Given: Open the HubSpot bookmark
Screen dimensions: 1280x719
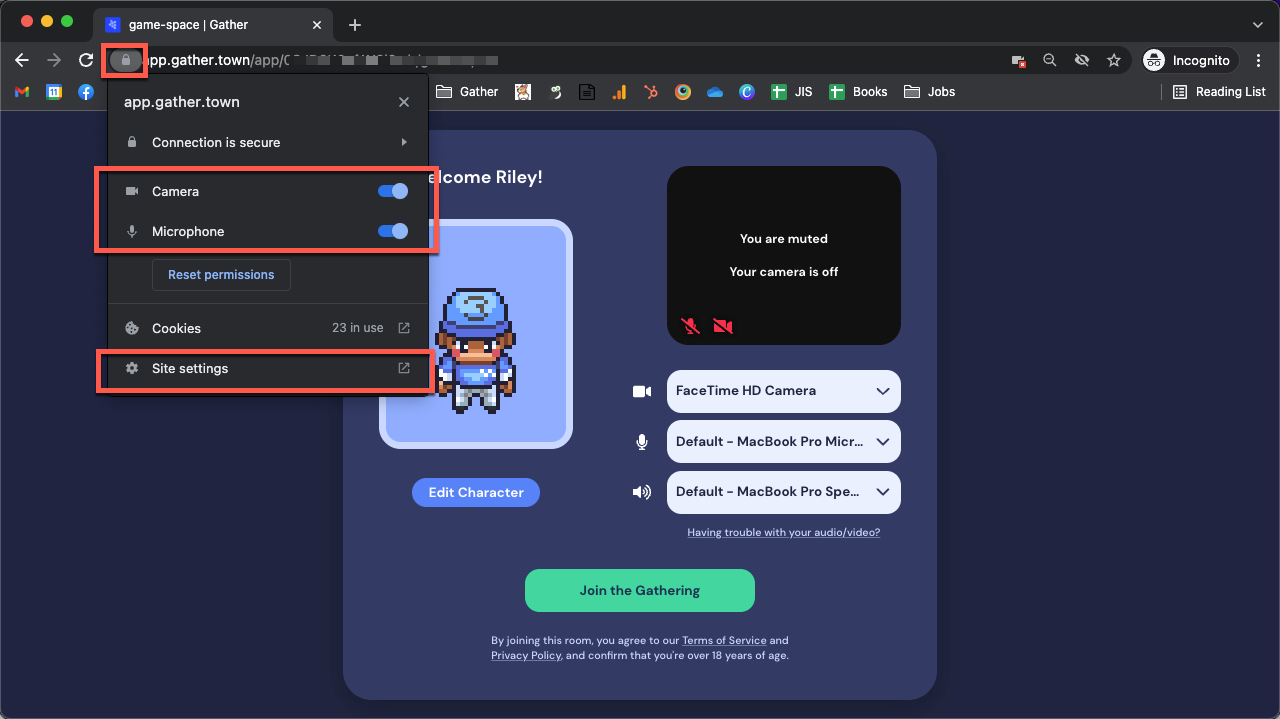Looking at the screenshot, I should click(651, 92).
